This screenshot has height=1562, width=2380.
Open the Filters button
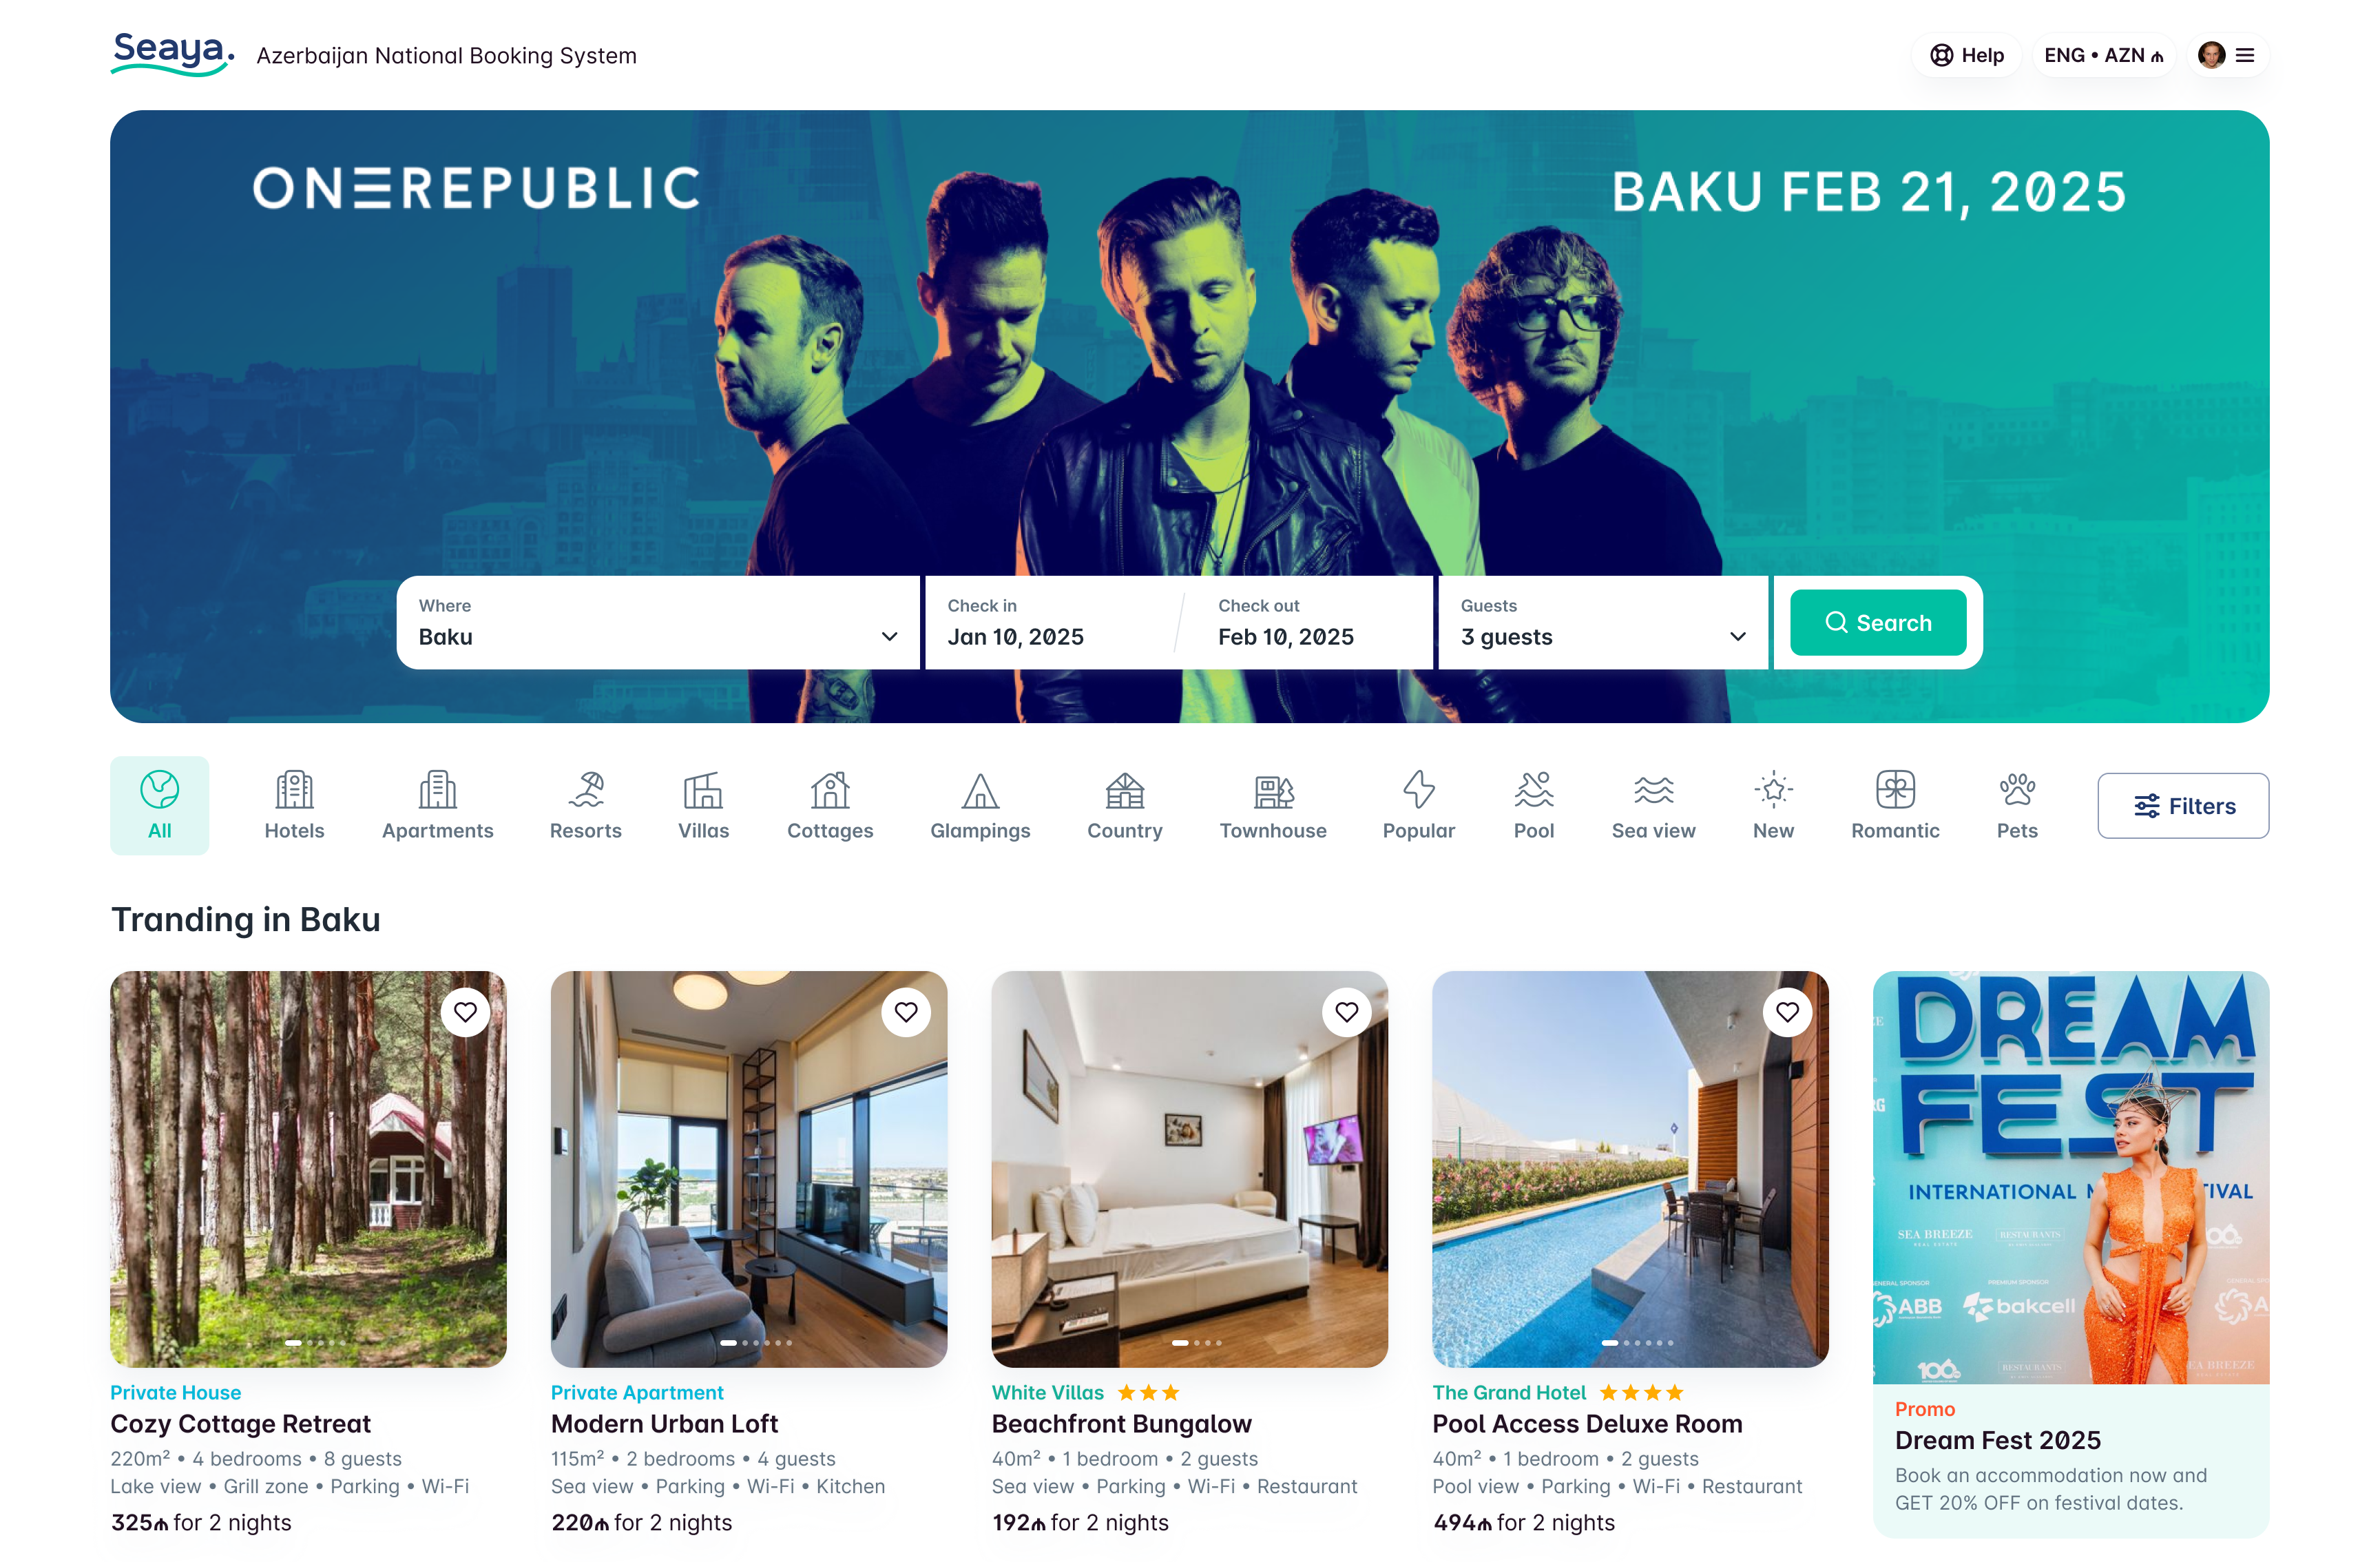[2182, 806]
